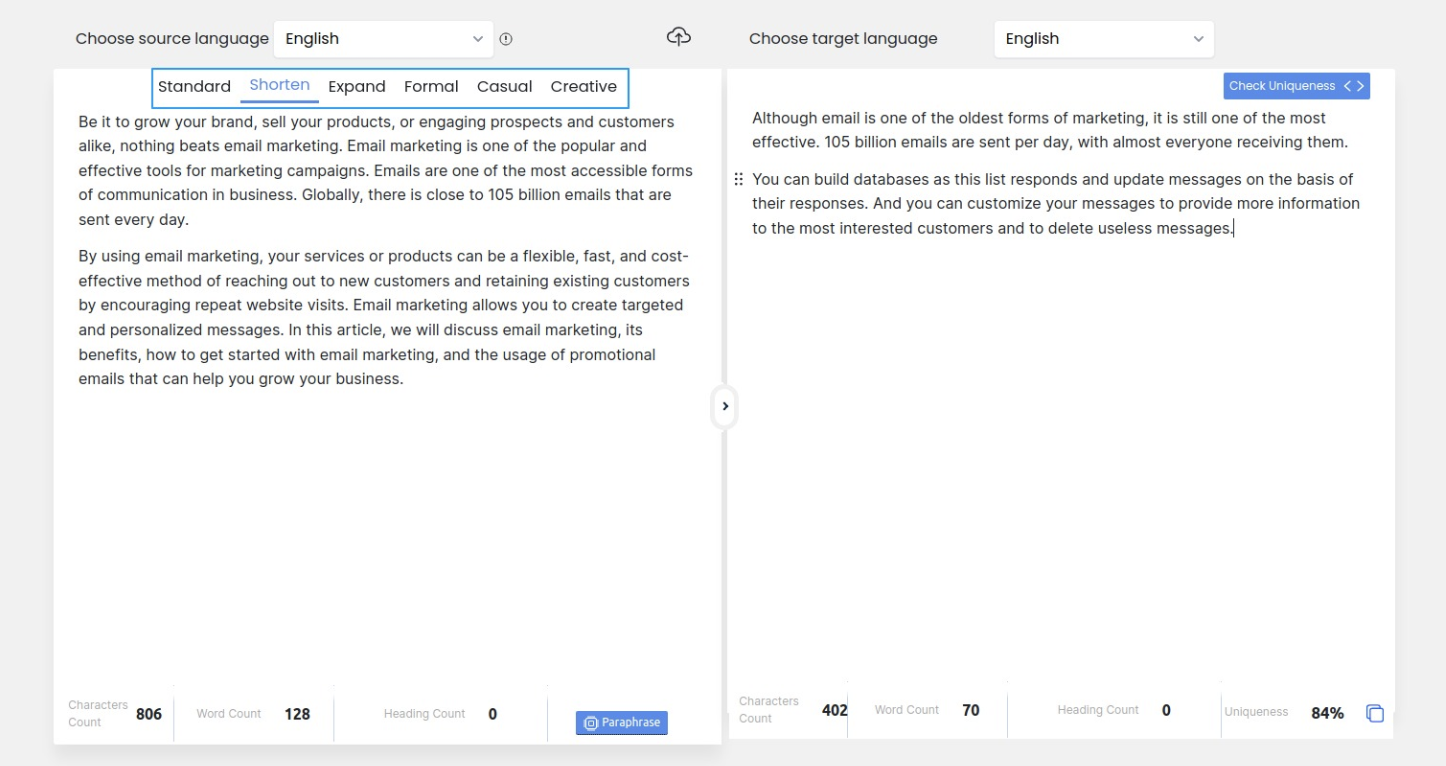Select the Creative writing mode
Viewport: 1446px width, 766px height.
[584, 86]
